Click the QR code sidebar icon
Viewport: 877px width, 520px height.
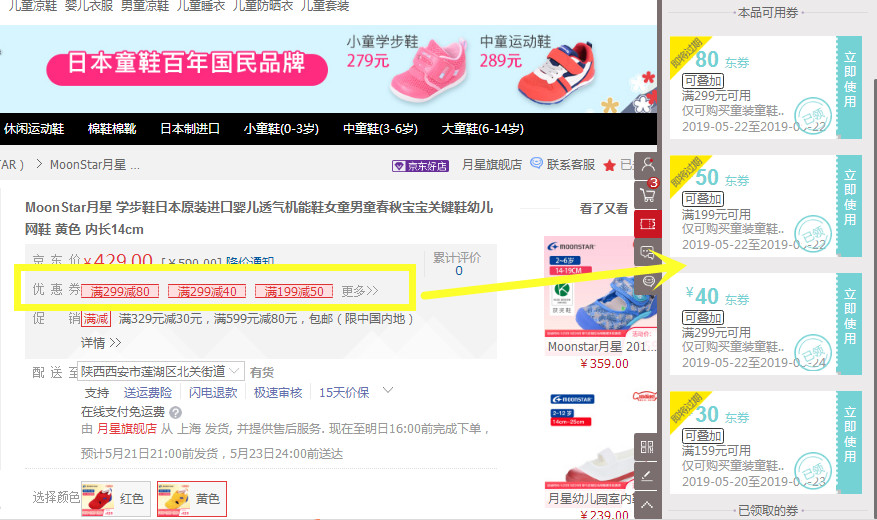click(648, 447)
